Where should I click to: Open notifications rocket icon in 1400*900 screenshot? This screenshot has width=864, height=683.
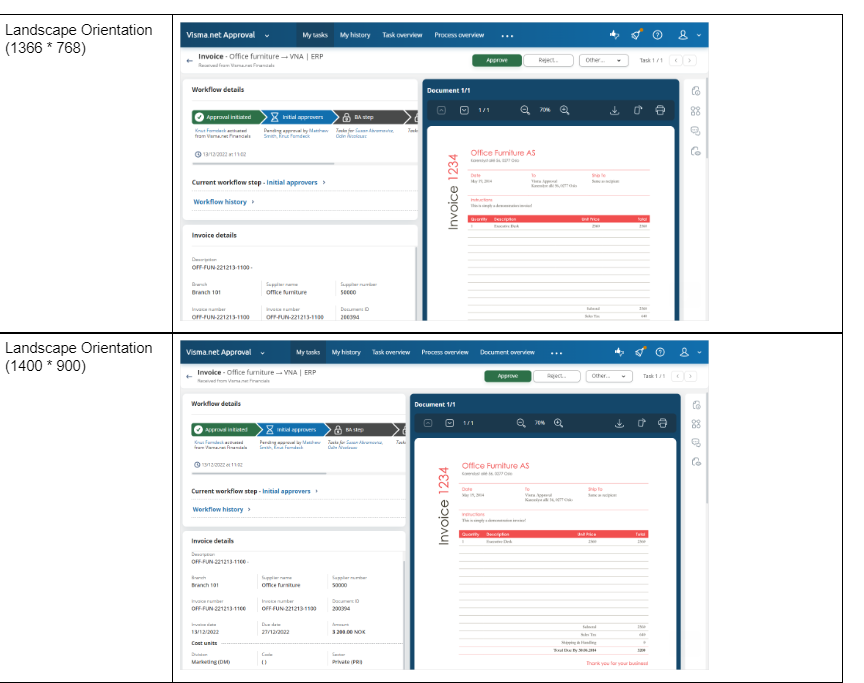640,352
